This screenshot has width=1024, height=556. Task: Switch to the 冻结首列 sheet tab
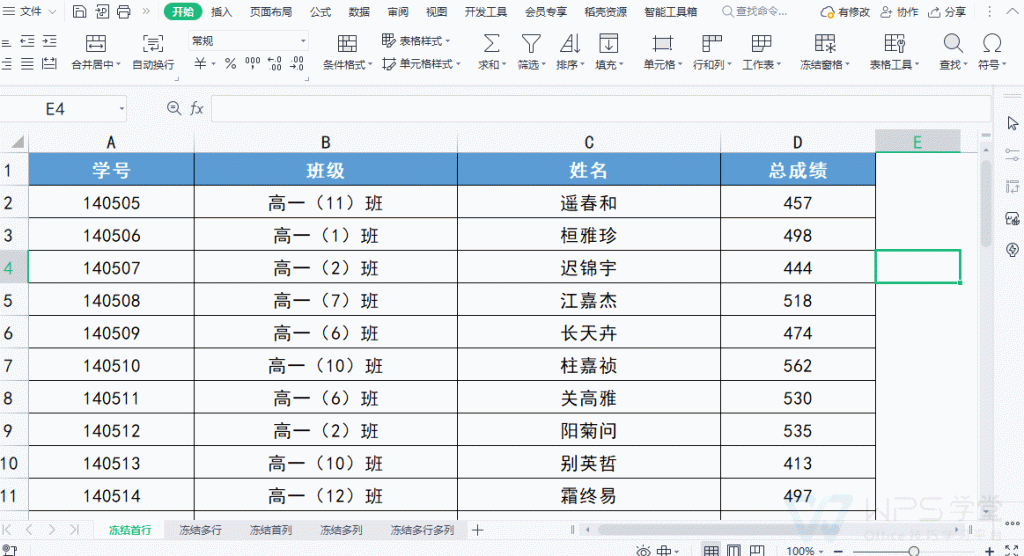270,530
